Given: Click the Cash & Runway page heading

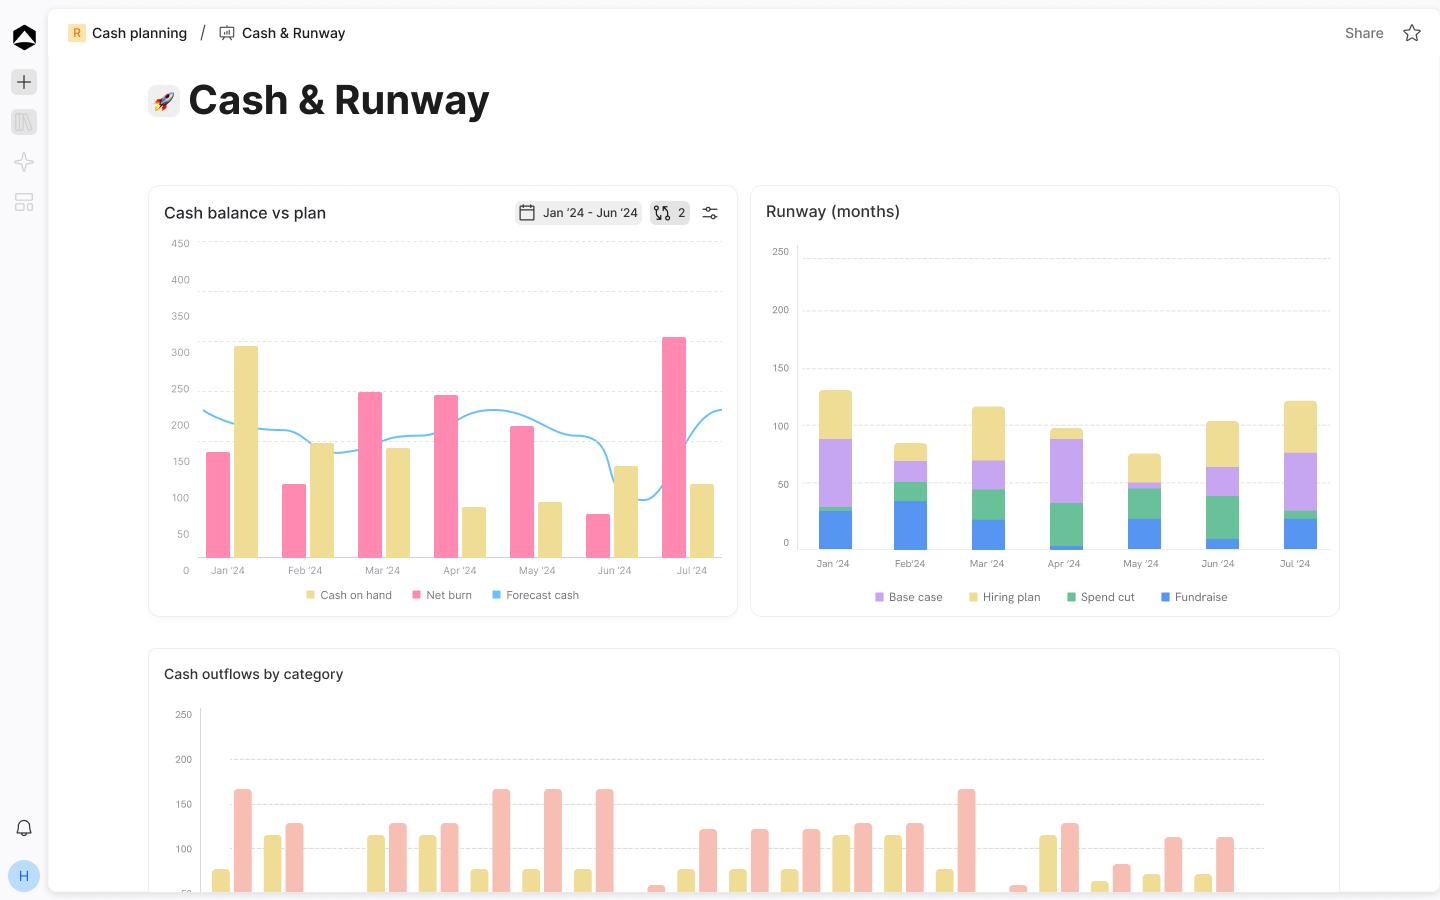Looking at the screenshot, I should coord(339,100).
